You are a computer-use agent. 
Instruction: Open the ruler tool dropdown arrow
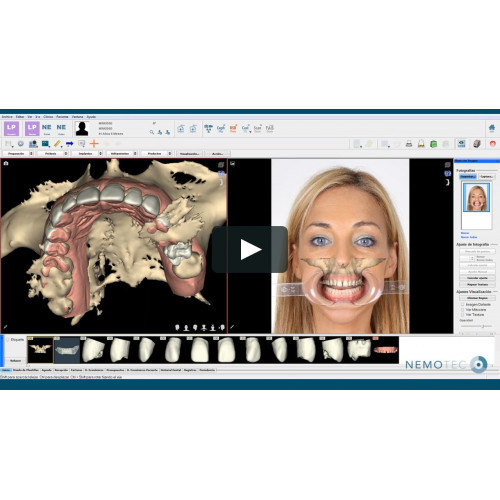click(x=62, y=146)
